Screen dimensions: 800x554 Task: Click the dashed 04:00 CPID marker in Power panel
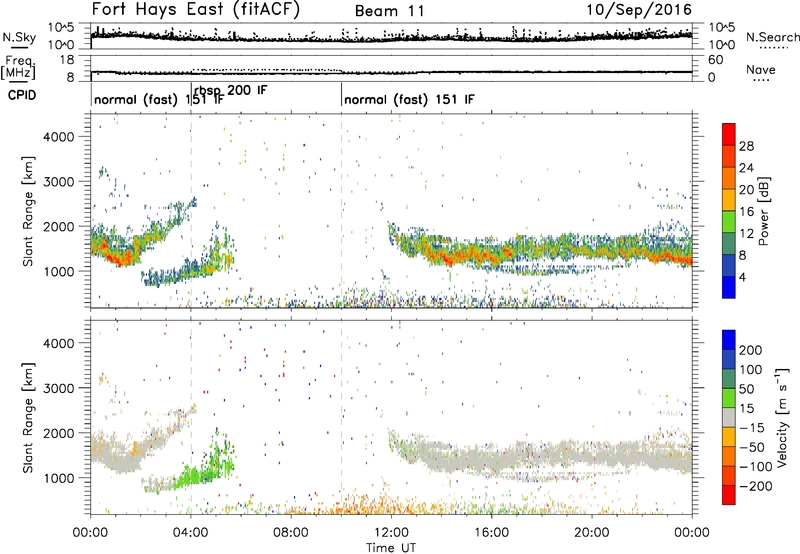tap(191, 211)
